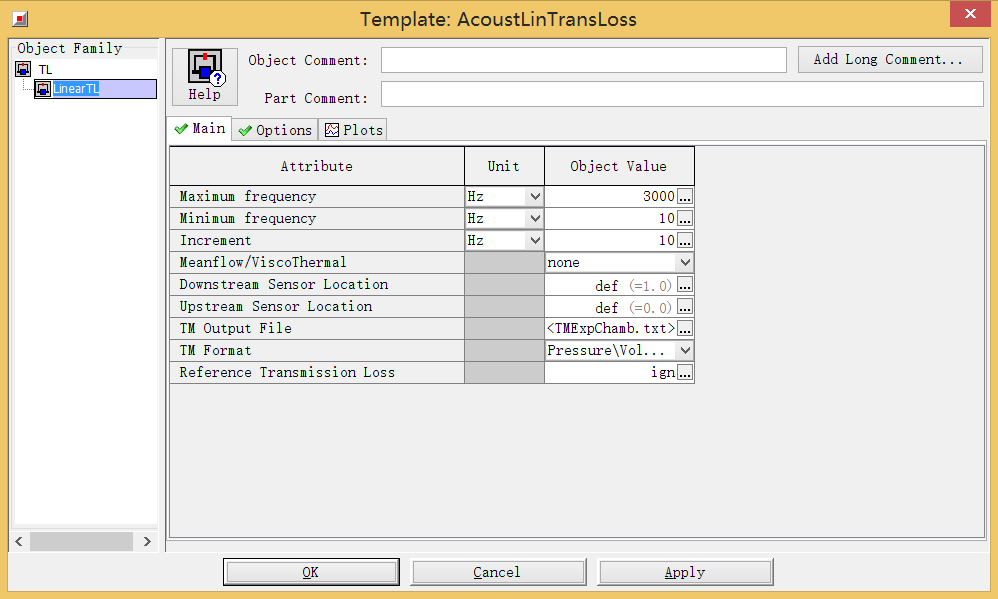Expand Maximum frequency unit dropdown
Screen dimensions: 998x599
(x=535, y=197)
